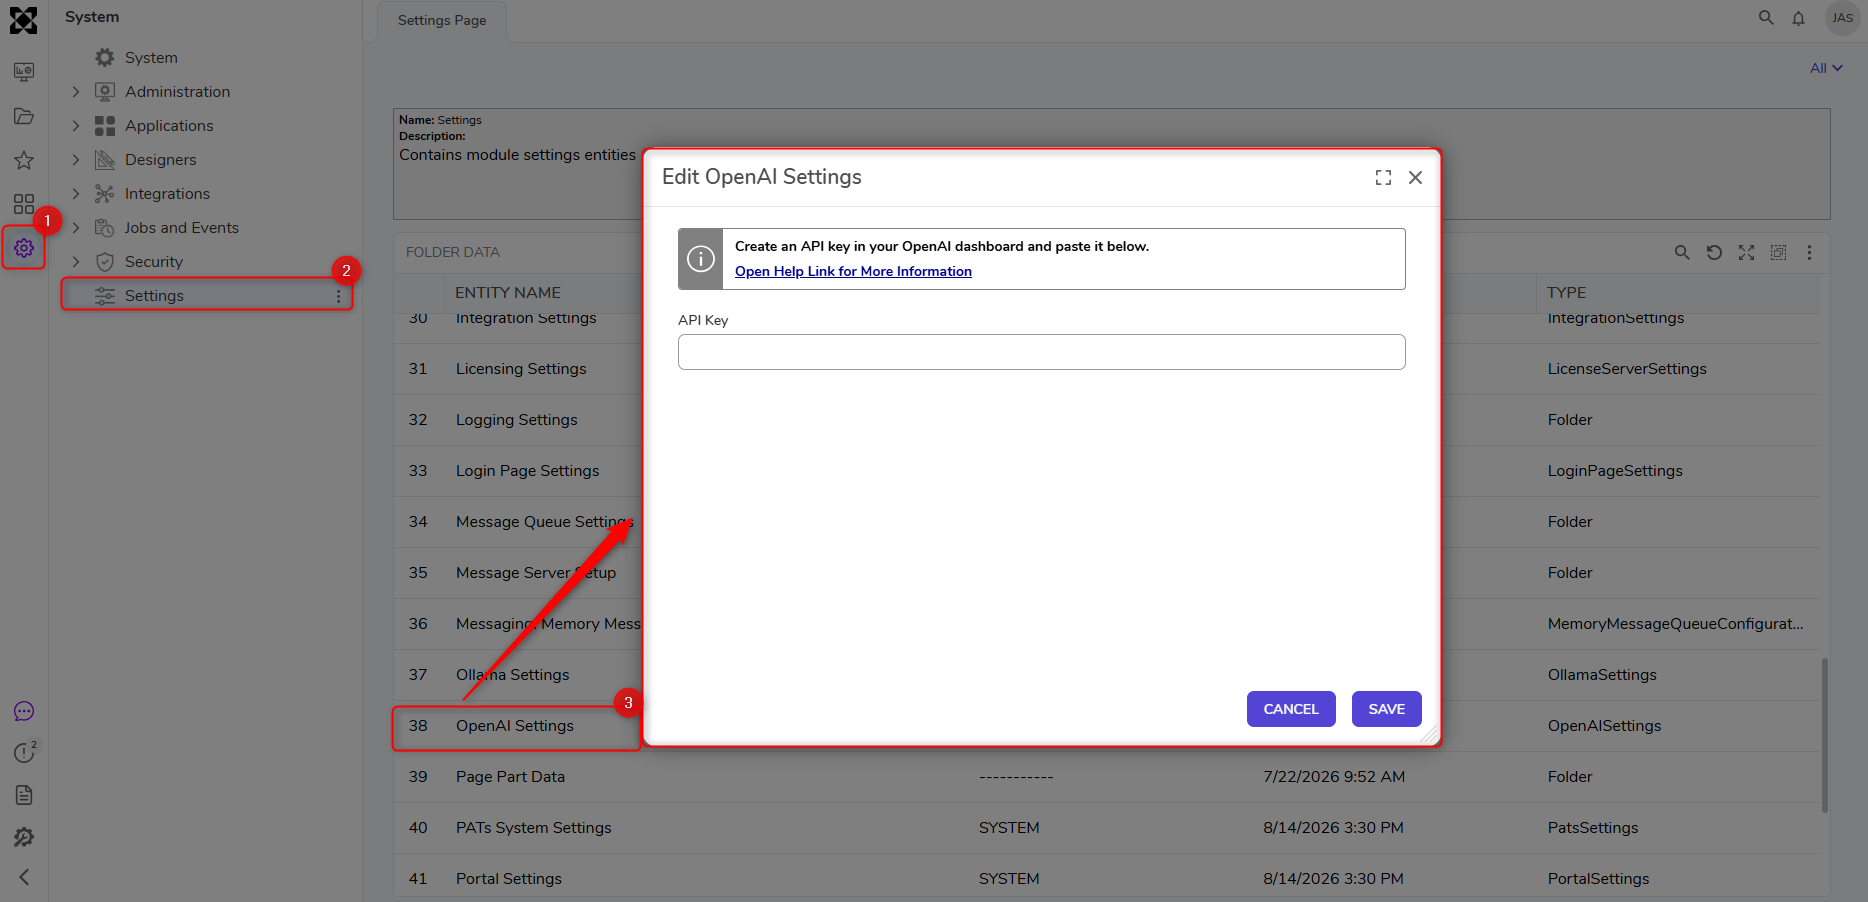Open the folder icon in left rail

click(x=24, y=116)
